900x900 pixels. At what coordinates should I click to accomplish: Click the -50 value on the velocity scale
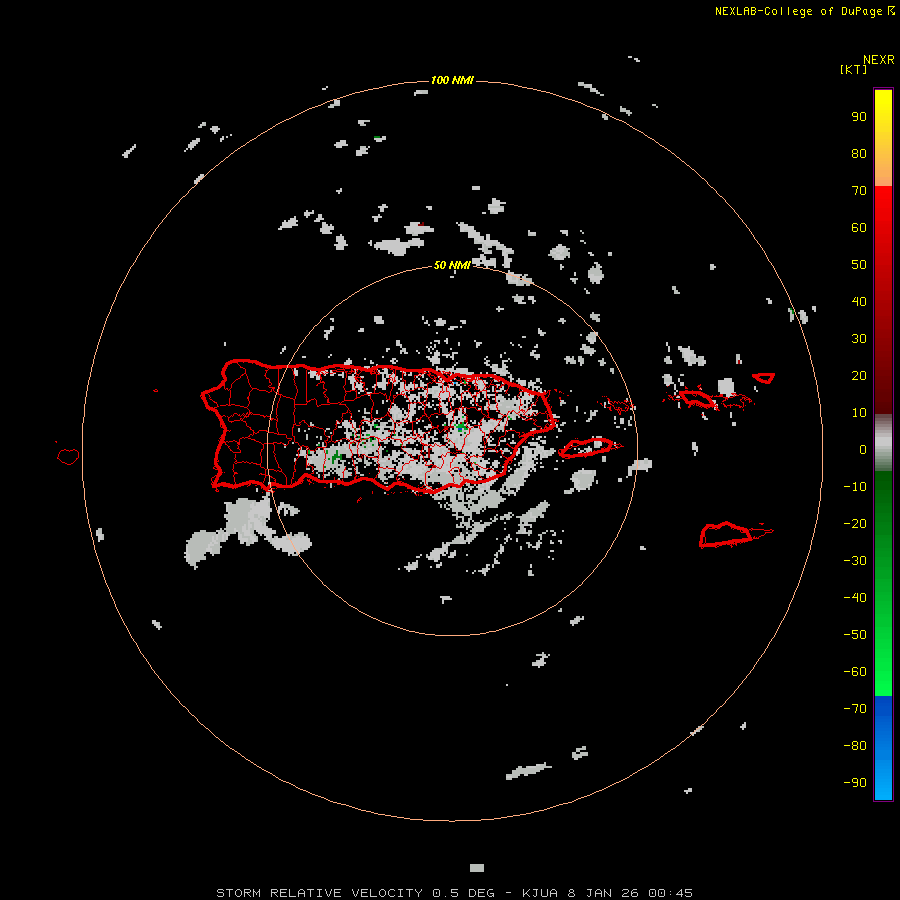click(x=855, y=635)
